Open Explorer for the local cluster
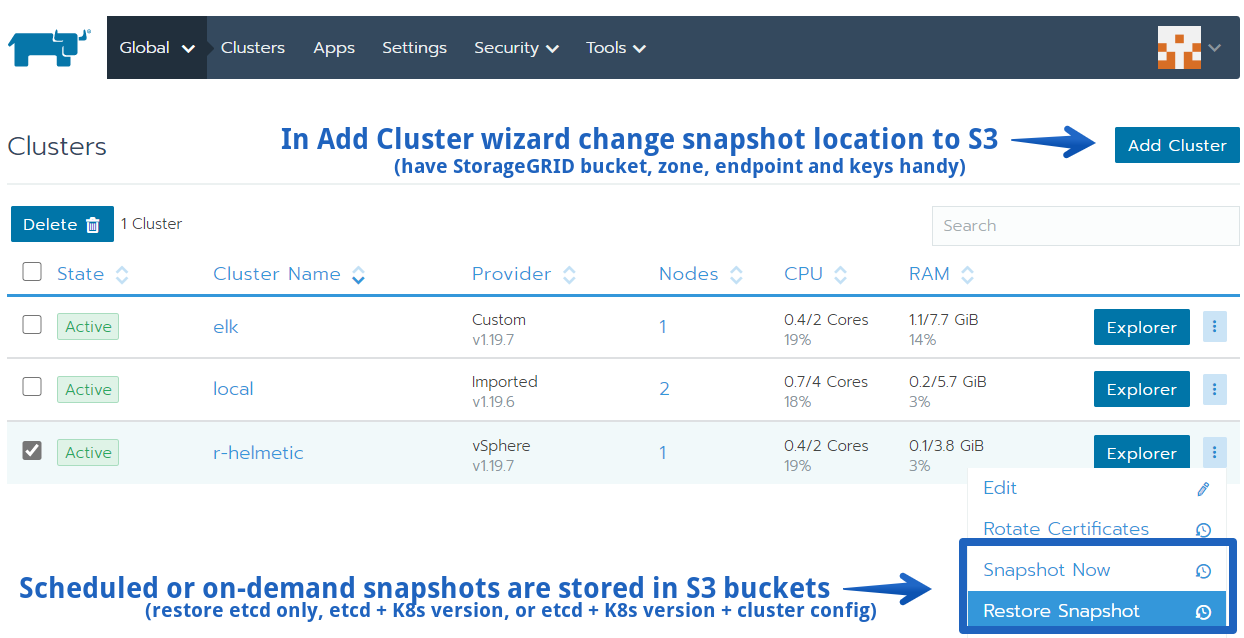Screen dimensions: 1244x638 pos(1142,389)
